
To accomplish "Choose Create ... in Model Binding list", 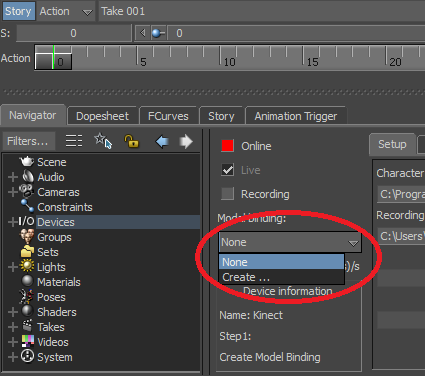I will [x=281, y=277].
